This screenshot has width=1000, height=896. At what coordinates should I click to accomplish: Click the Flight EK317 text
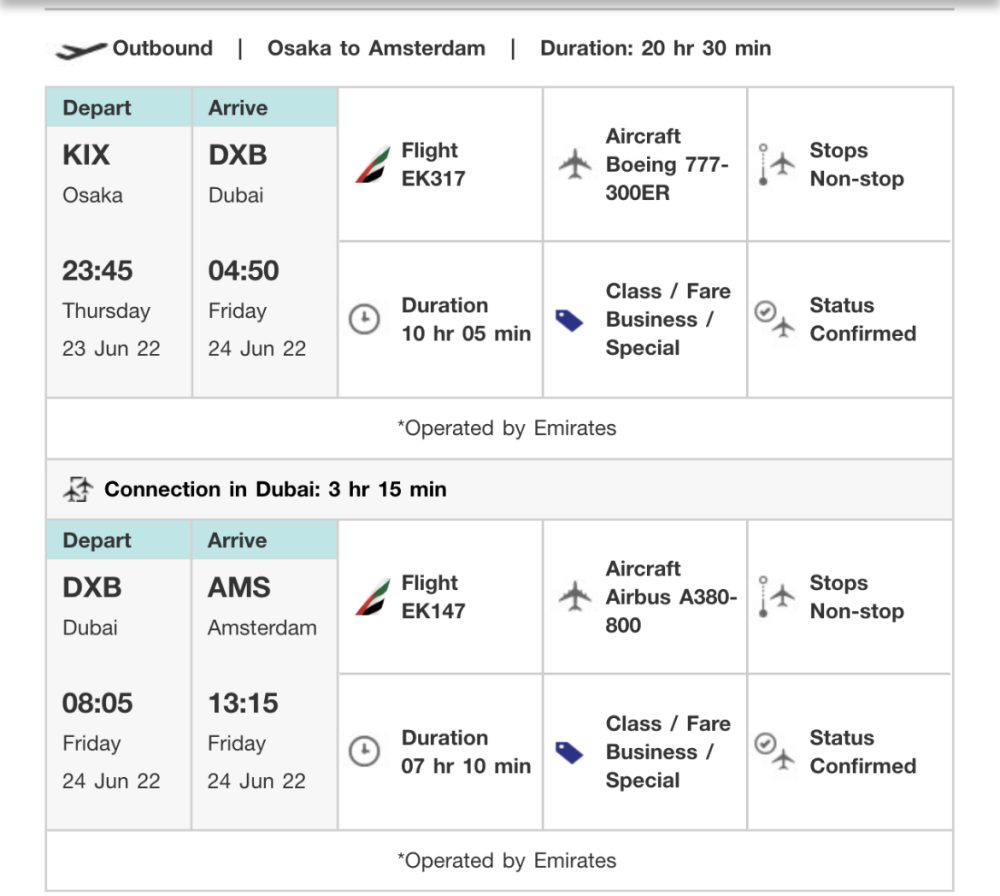[x=433, y=165]
